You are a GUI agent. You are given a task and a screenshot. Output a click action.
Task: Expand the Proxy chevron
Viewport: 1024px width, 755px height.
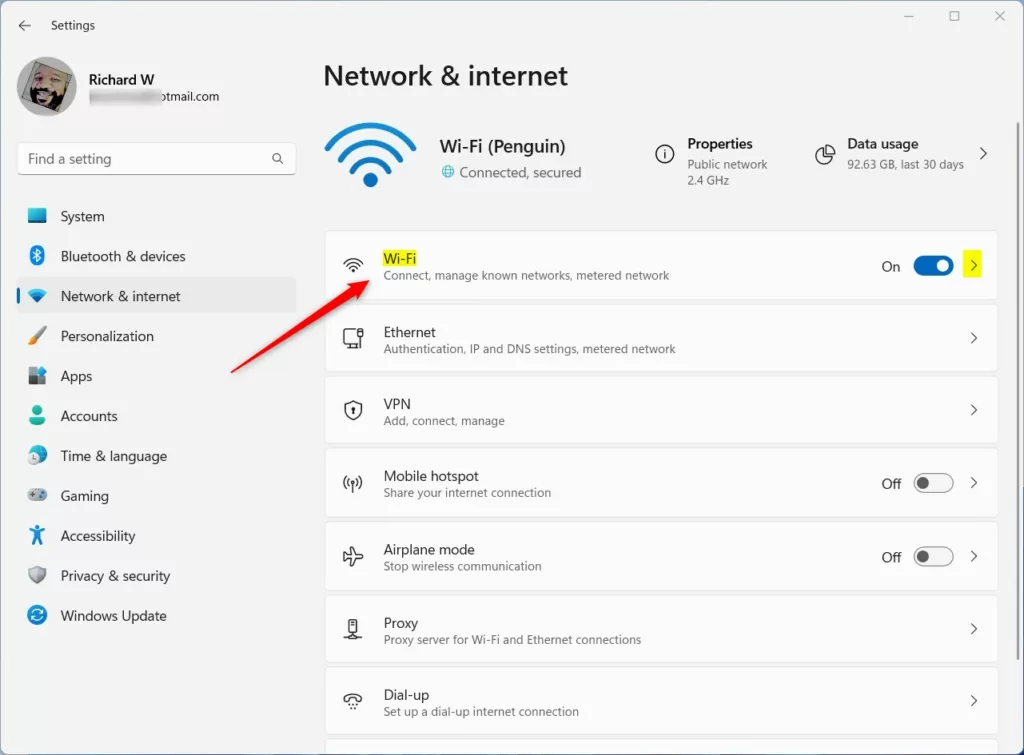[x=973, y=629]
